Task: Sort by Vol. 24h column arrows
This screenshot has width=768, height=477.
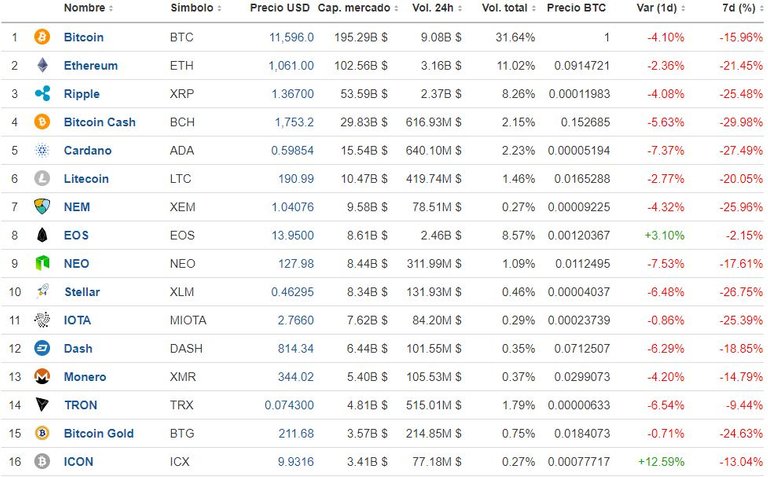Action: [460, 8]
